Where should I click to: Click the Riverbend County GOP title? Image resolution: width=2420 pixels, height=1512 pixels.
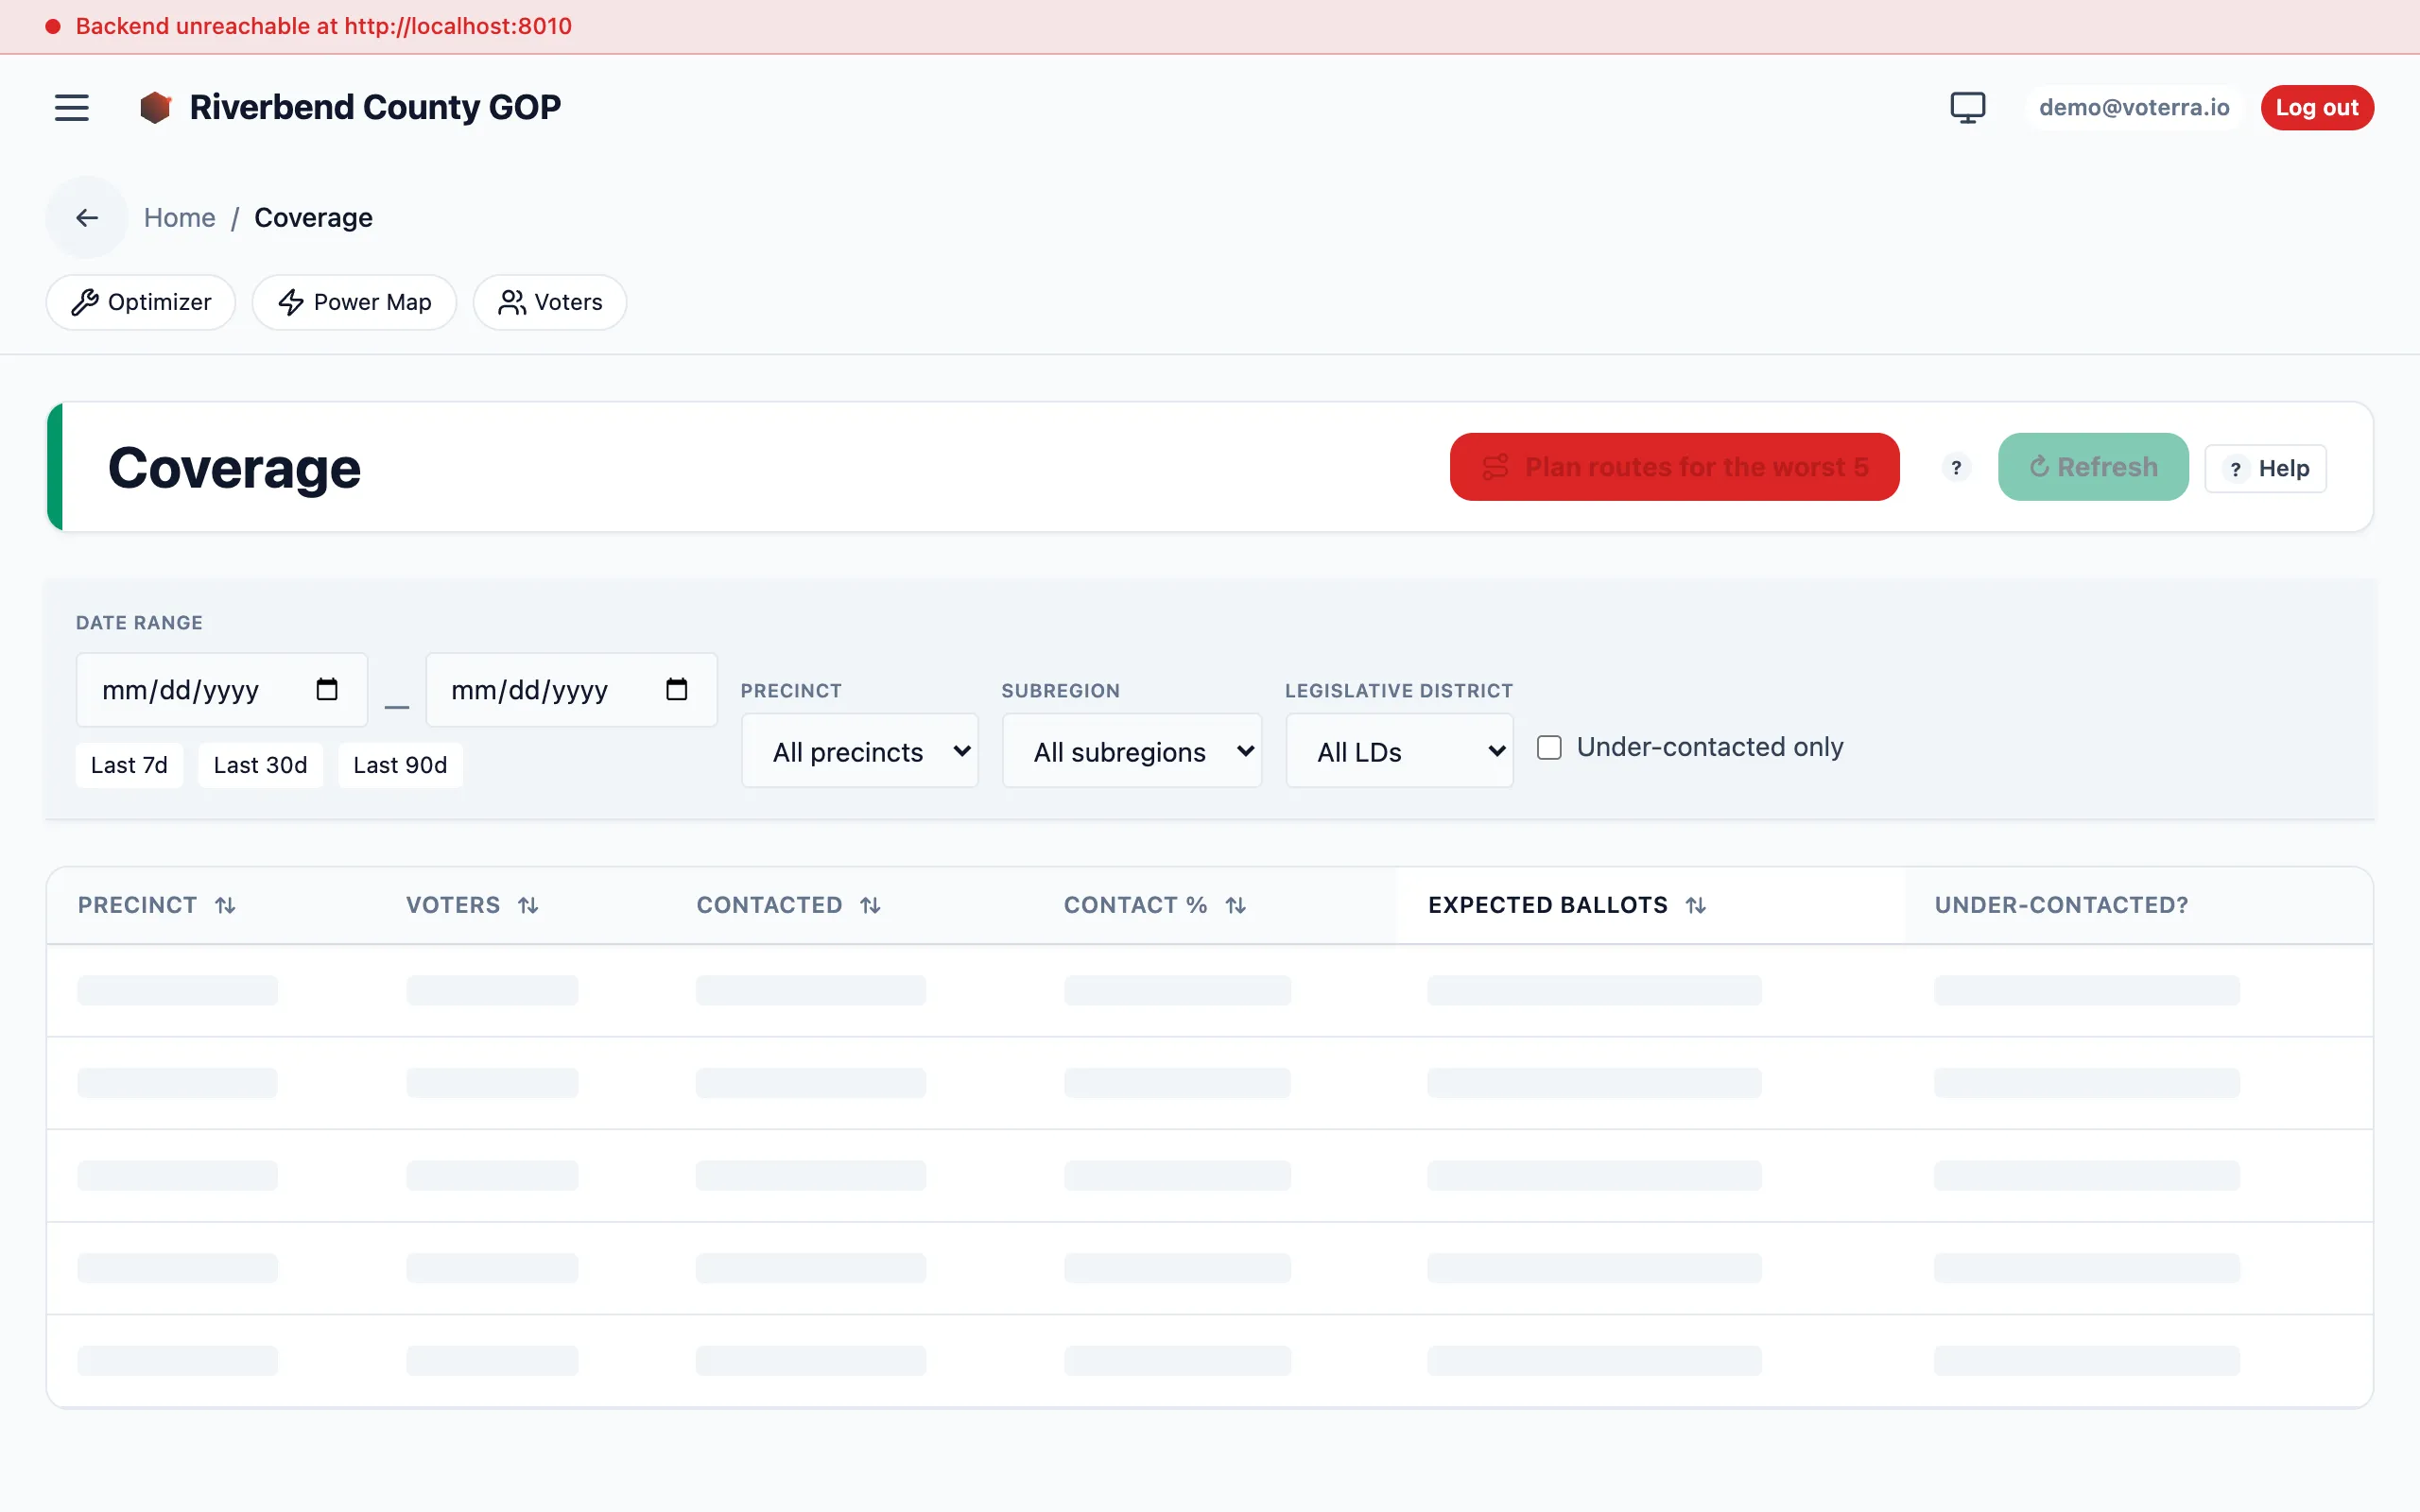pos(375,107)
